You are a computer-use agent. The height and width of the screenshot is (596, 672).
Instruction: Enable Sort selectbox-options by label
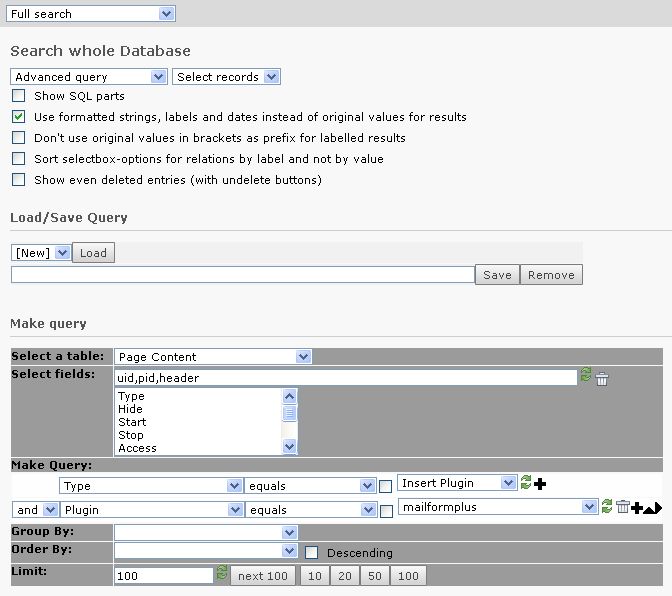tap(18, 159)
